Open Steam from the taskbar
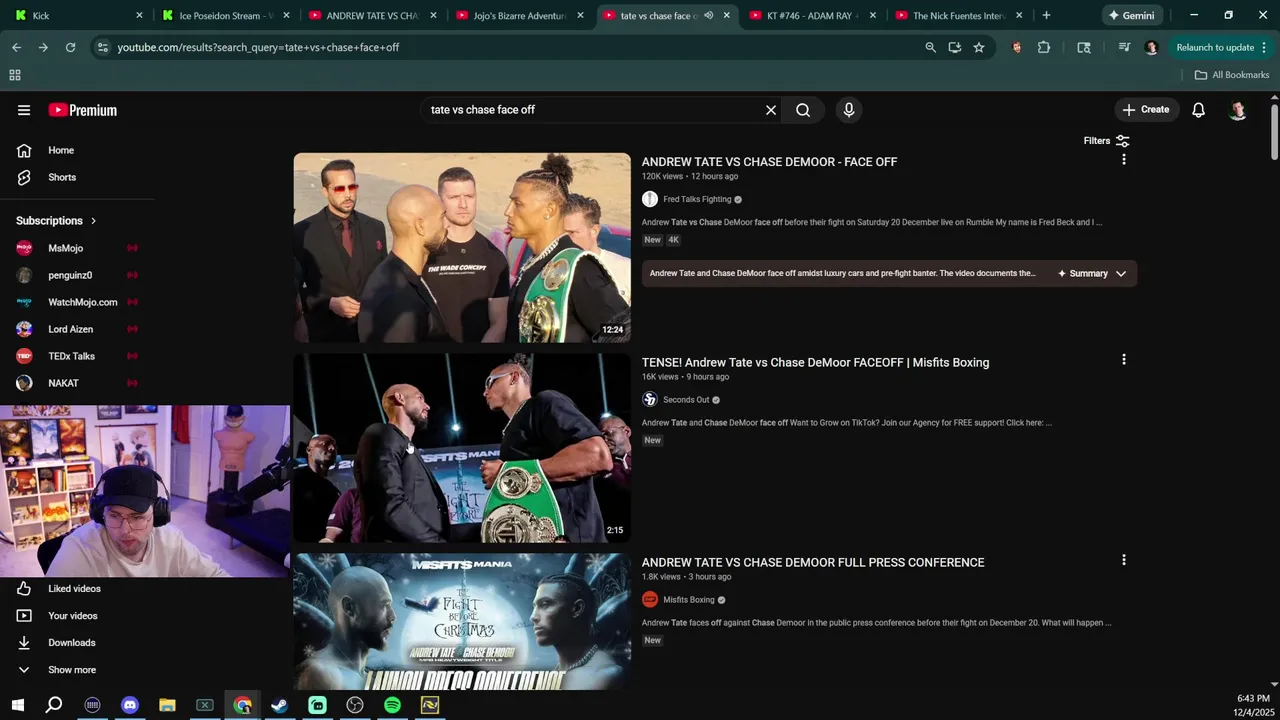Screen dimensions: 1280x720 [x=280, y=705]
